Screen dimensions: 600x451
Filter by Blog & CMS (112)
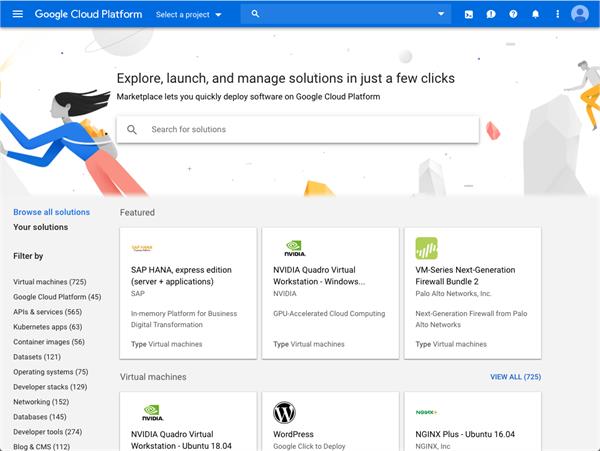click(42, 446)
